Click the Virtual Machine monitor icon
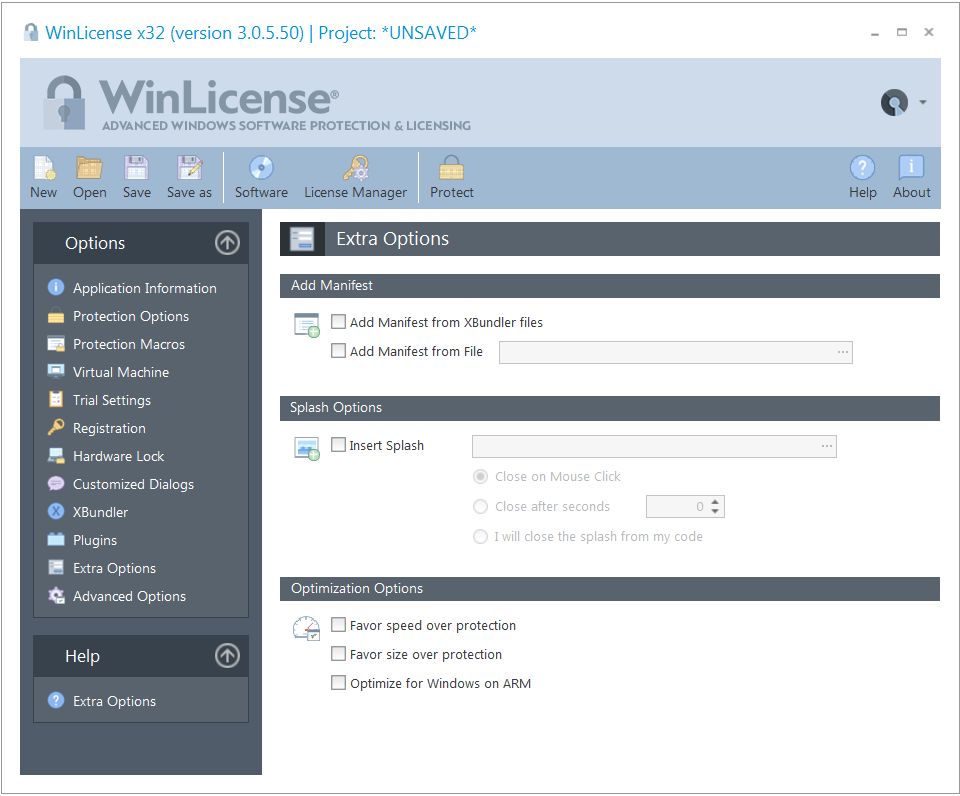 [x=56, y=372]
